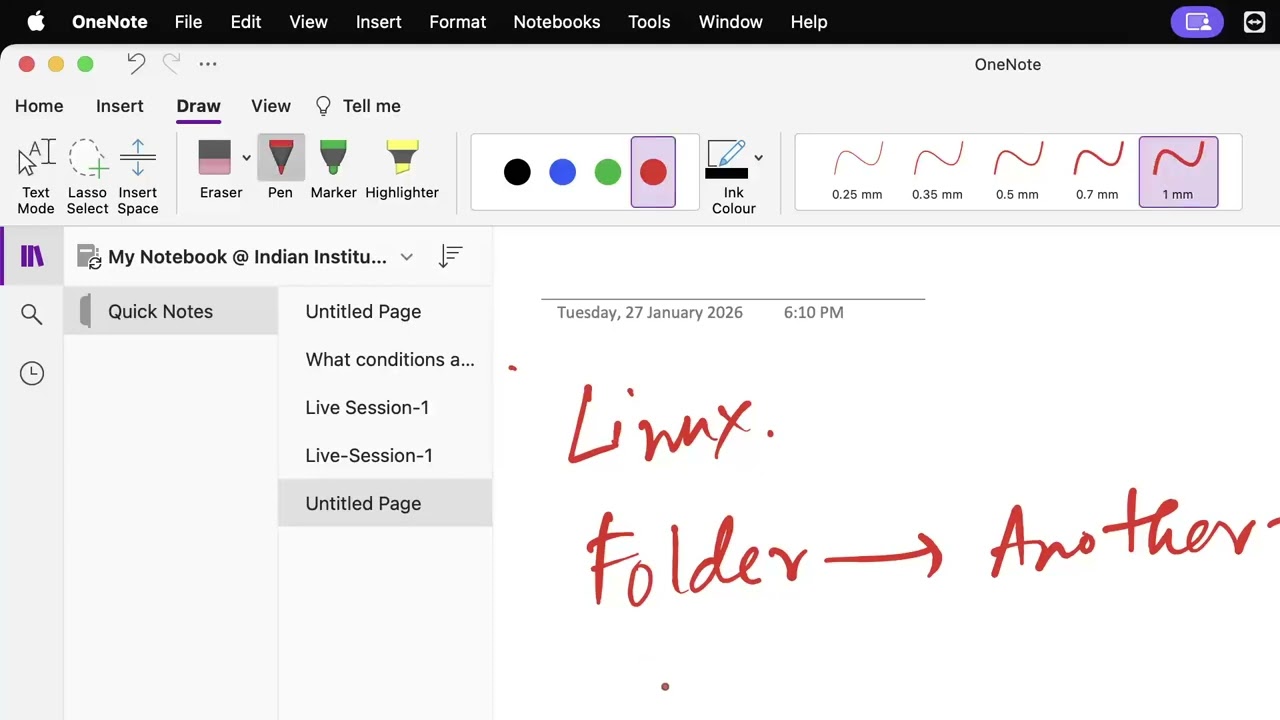This screenshot has width=1280, height=720.
Task: Choose the blue pen colour
Action: click(x=563, y=172)
